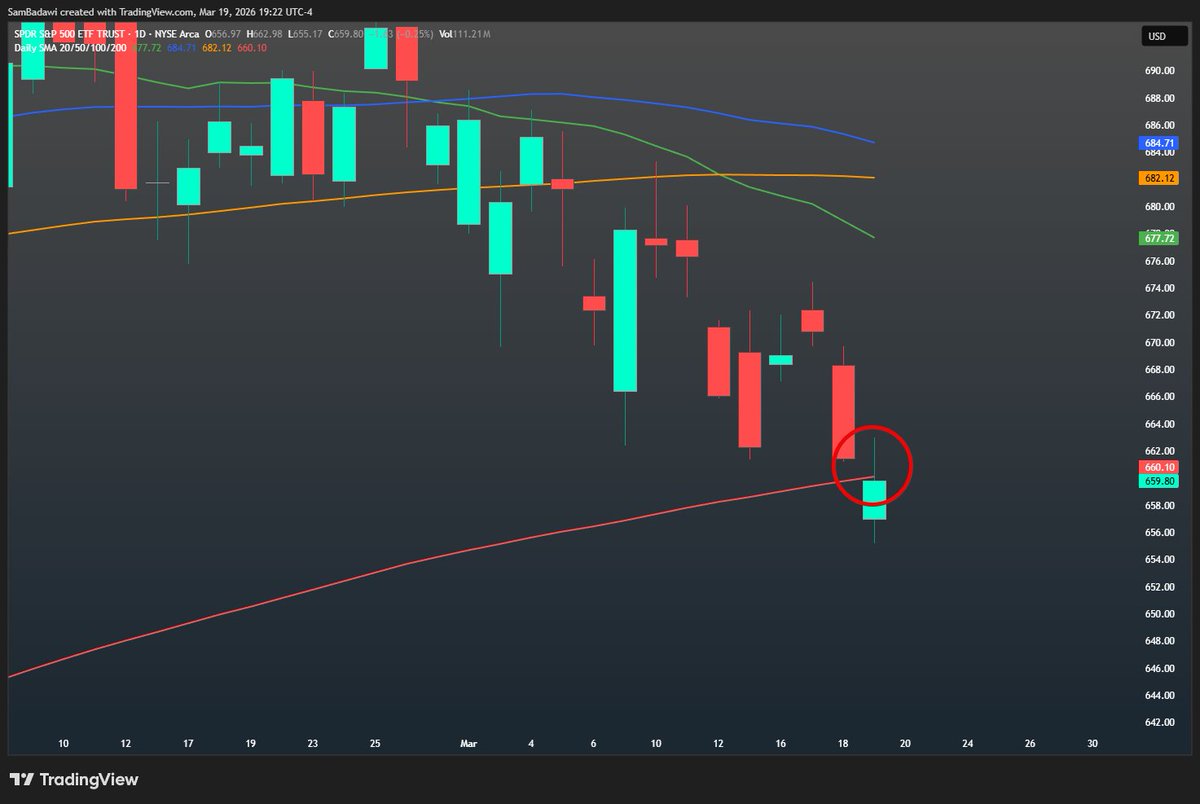Click the 666.00 price axis label

click(x=1159, y=396)
